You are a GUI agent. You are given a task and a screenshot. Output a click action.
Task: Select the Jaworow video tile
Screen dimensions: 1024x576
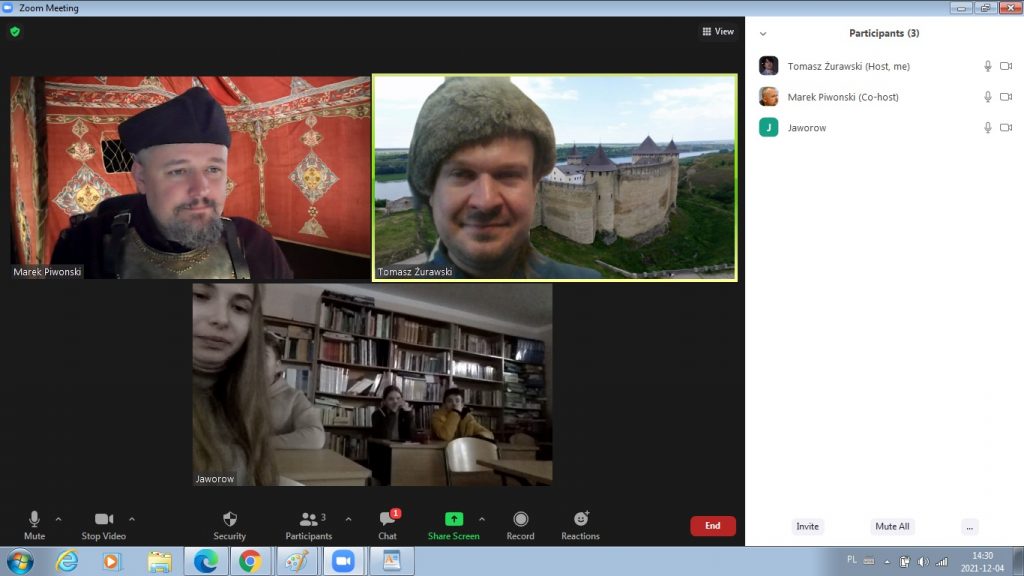point(372,384)
